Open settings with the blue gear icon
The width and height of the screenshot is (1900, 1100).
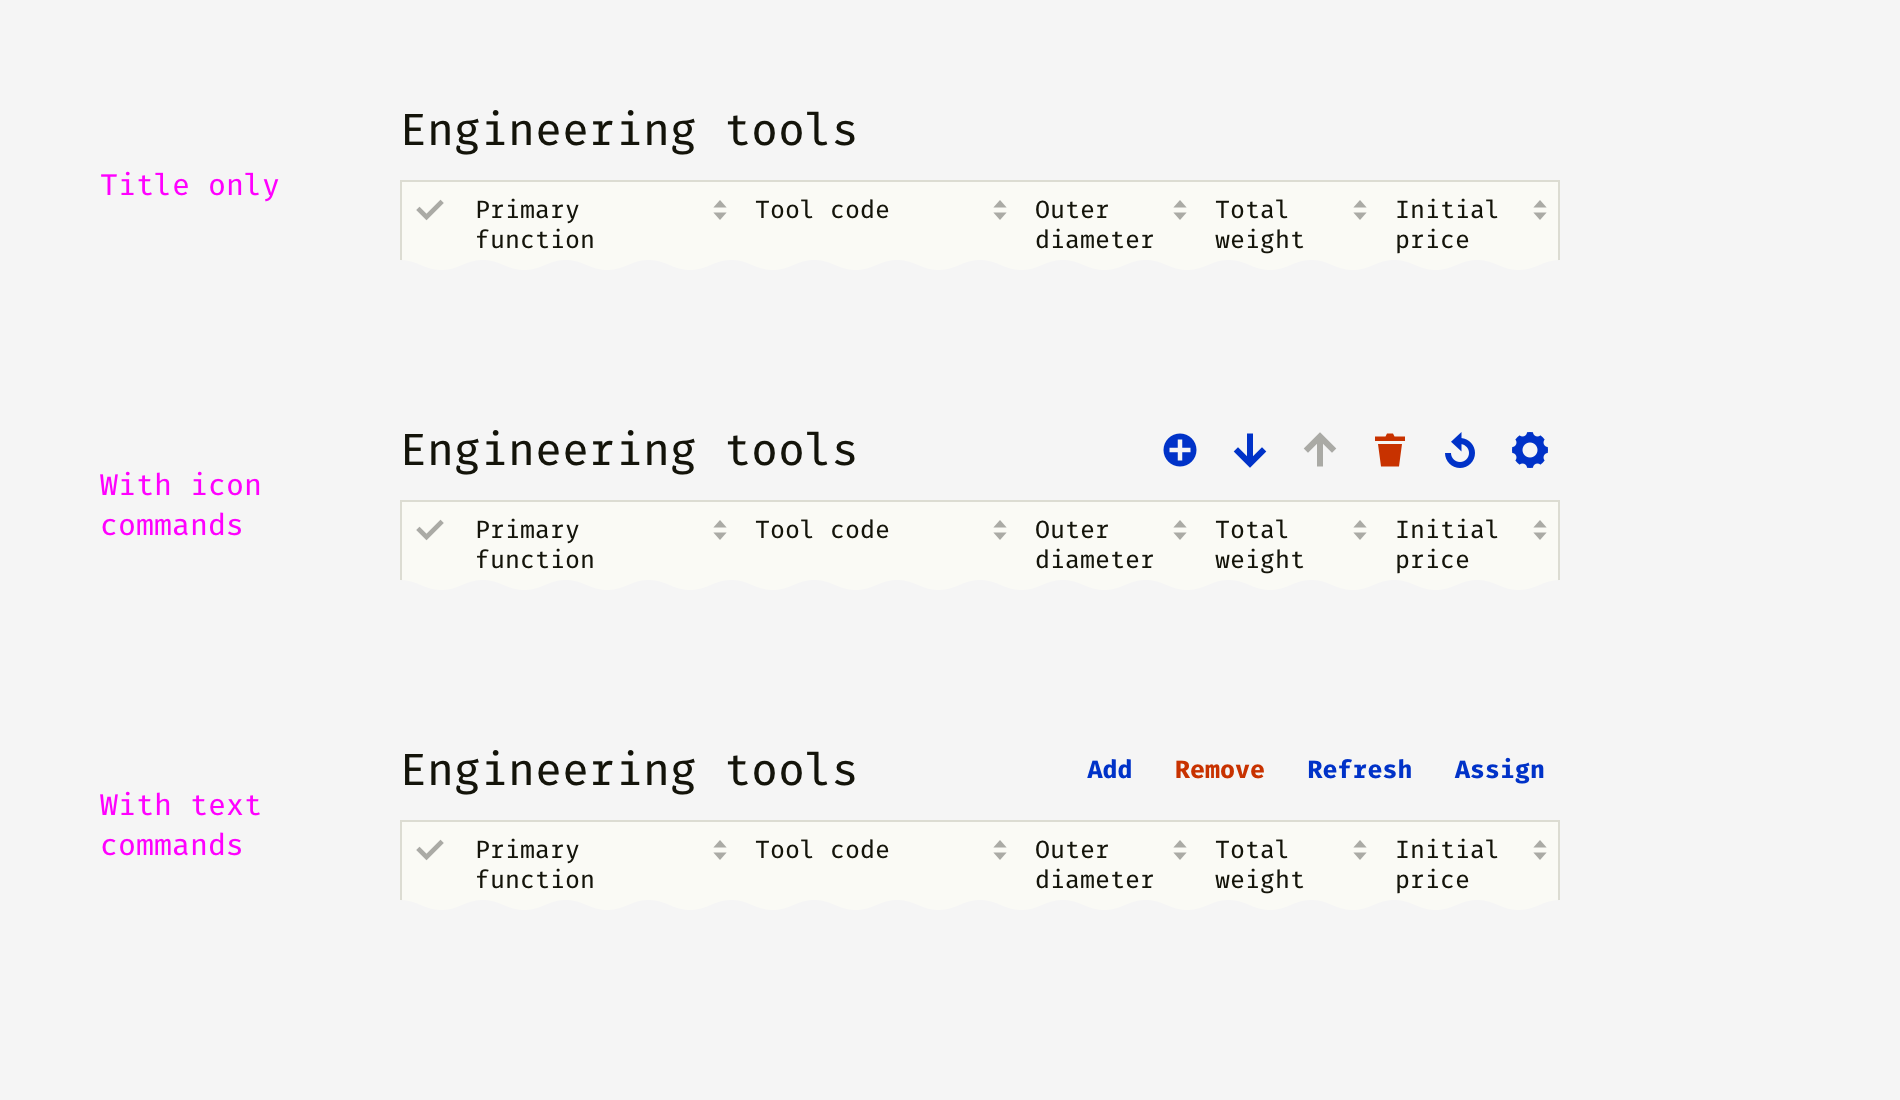pyautogui.click(x=1530, y=450)
